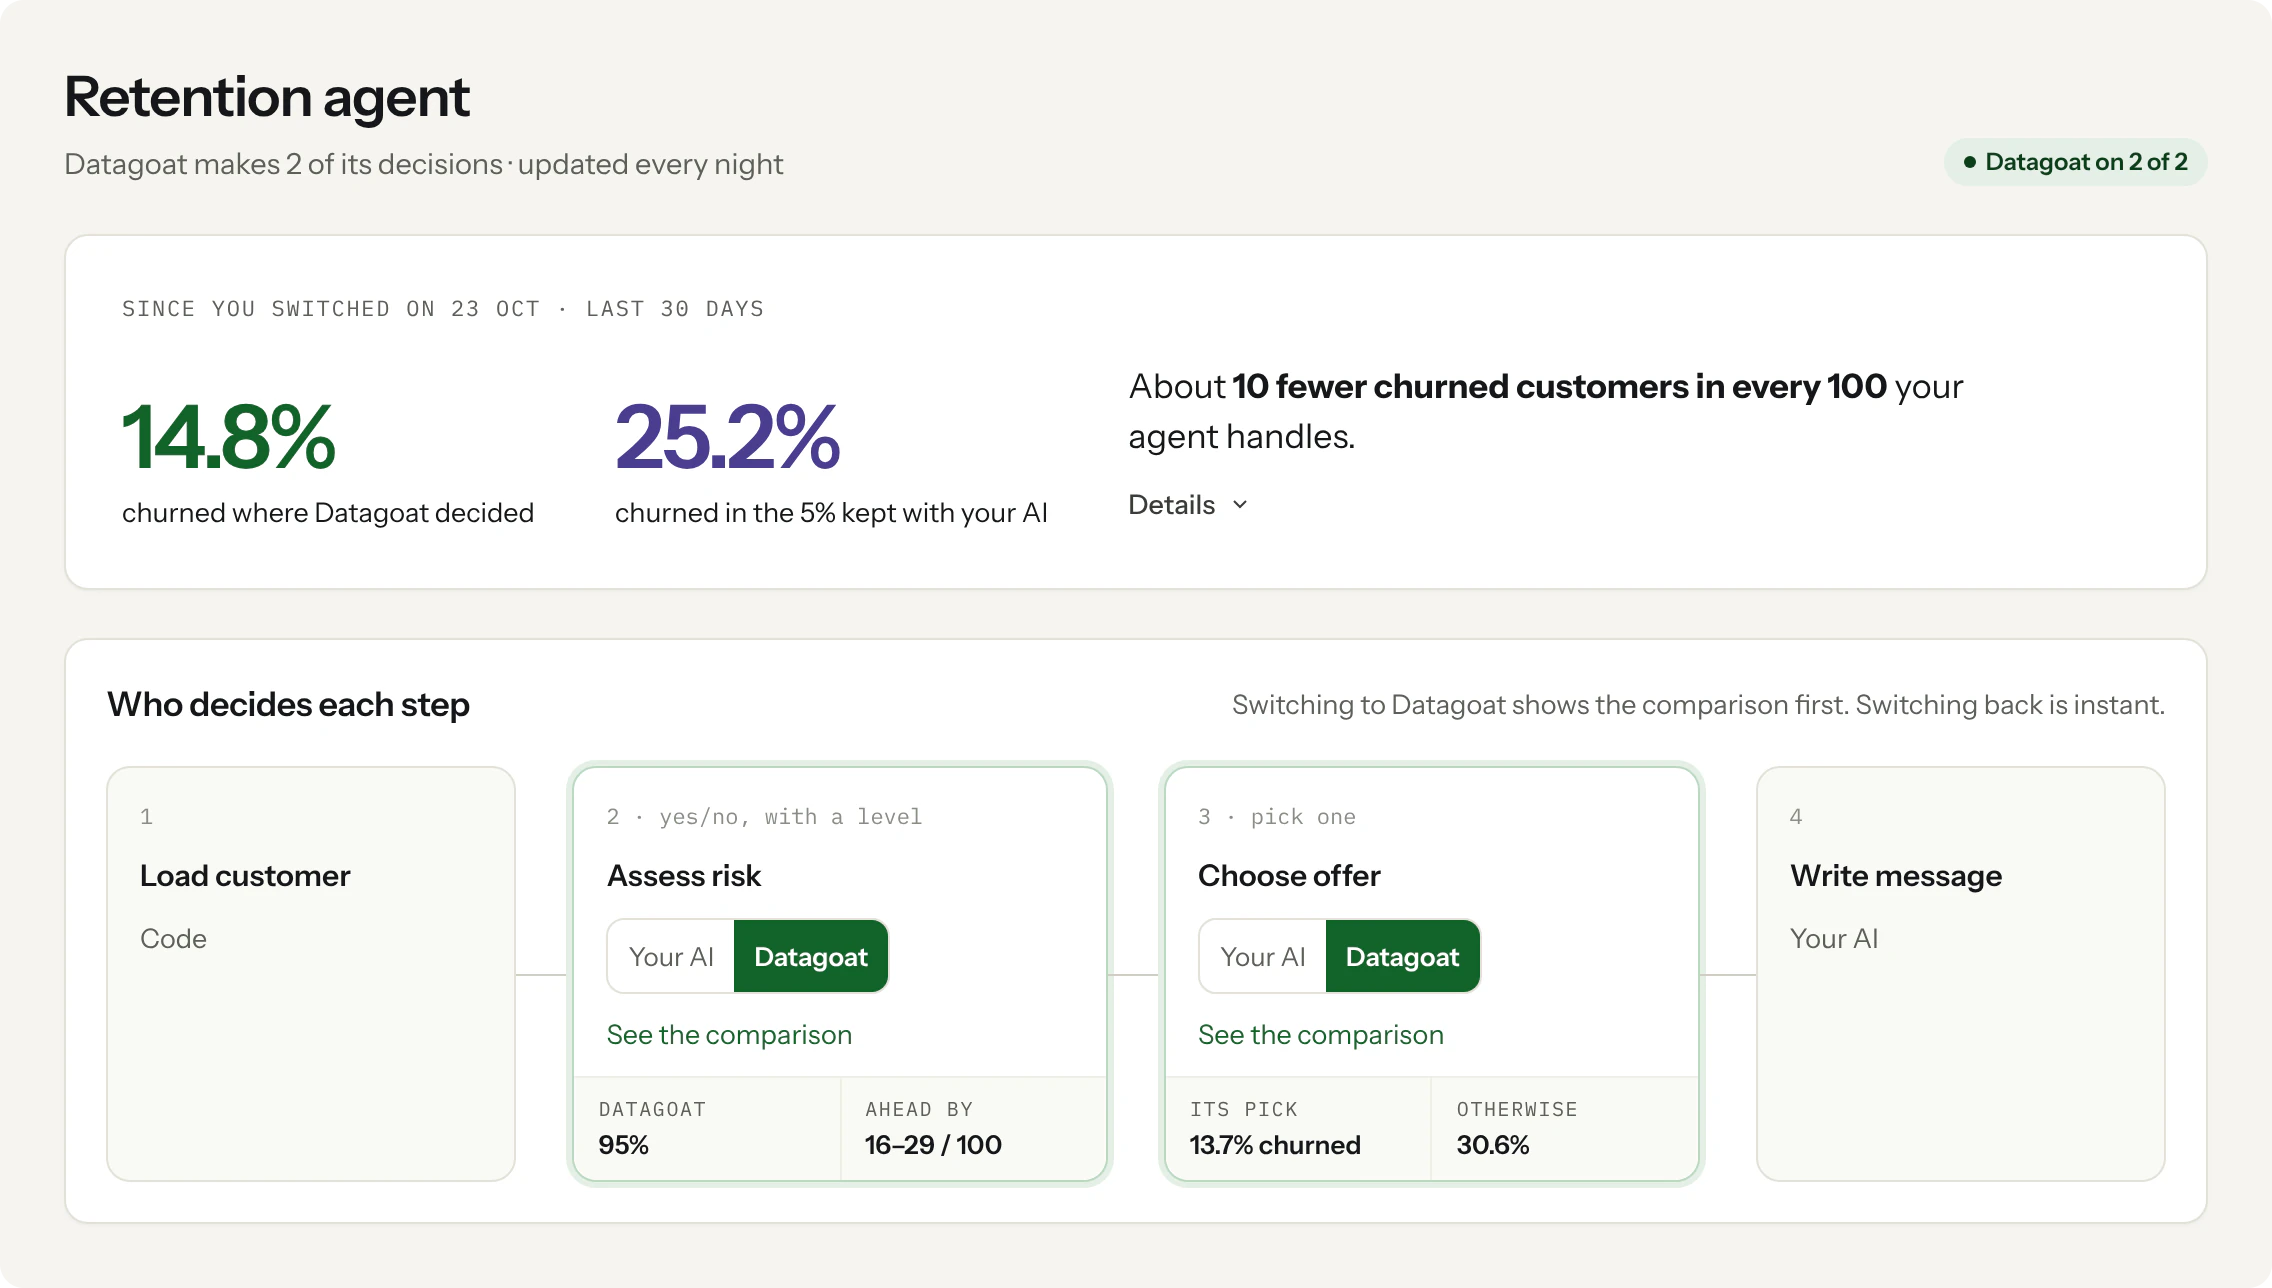Image resolution: width=2272 pixels, height=1288 pixels.
Task: Click the AHEAD BY 16–29 / 100 value
Action: pyautogui.click(x=933, y=1145)
